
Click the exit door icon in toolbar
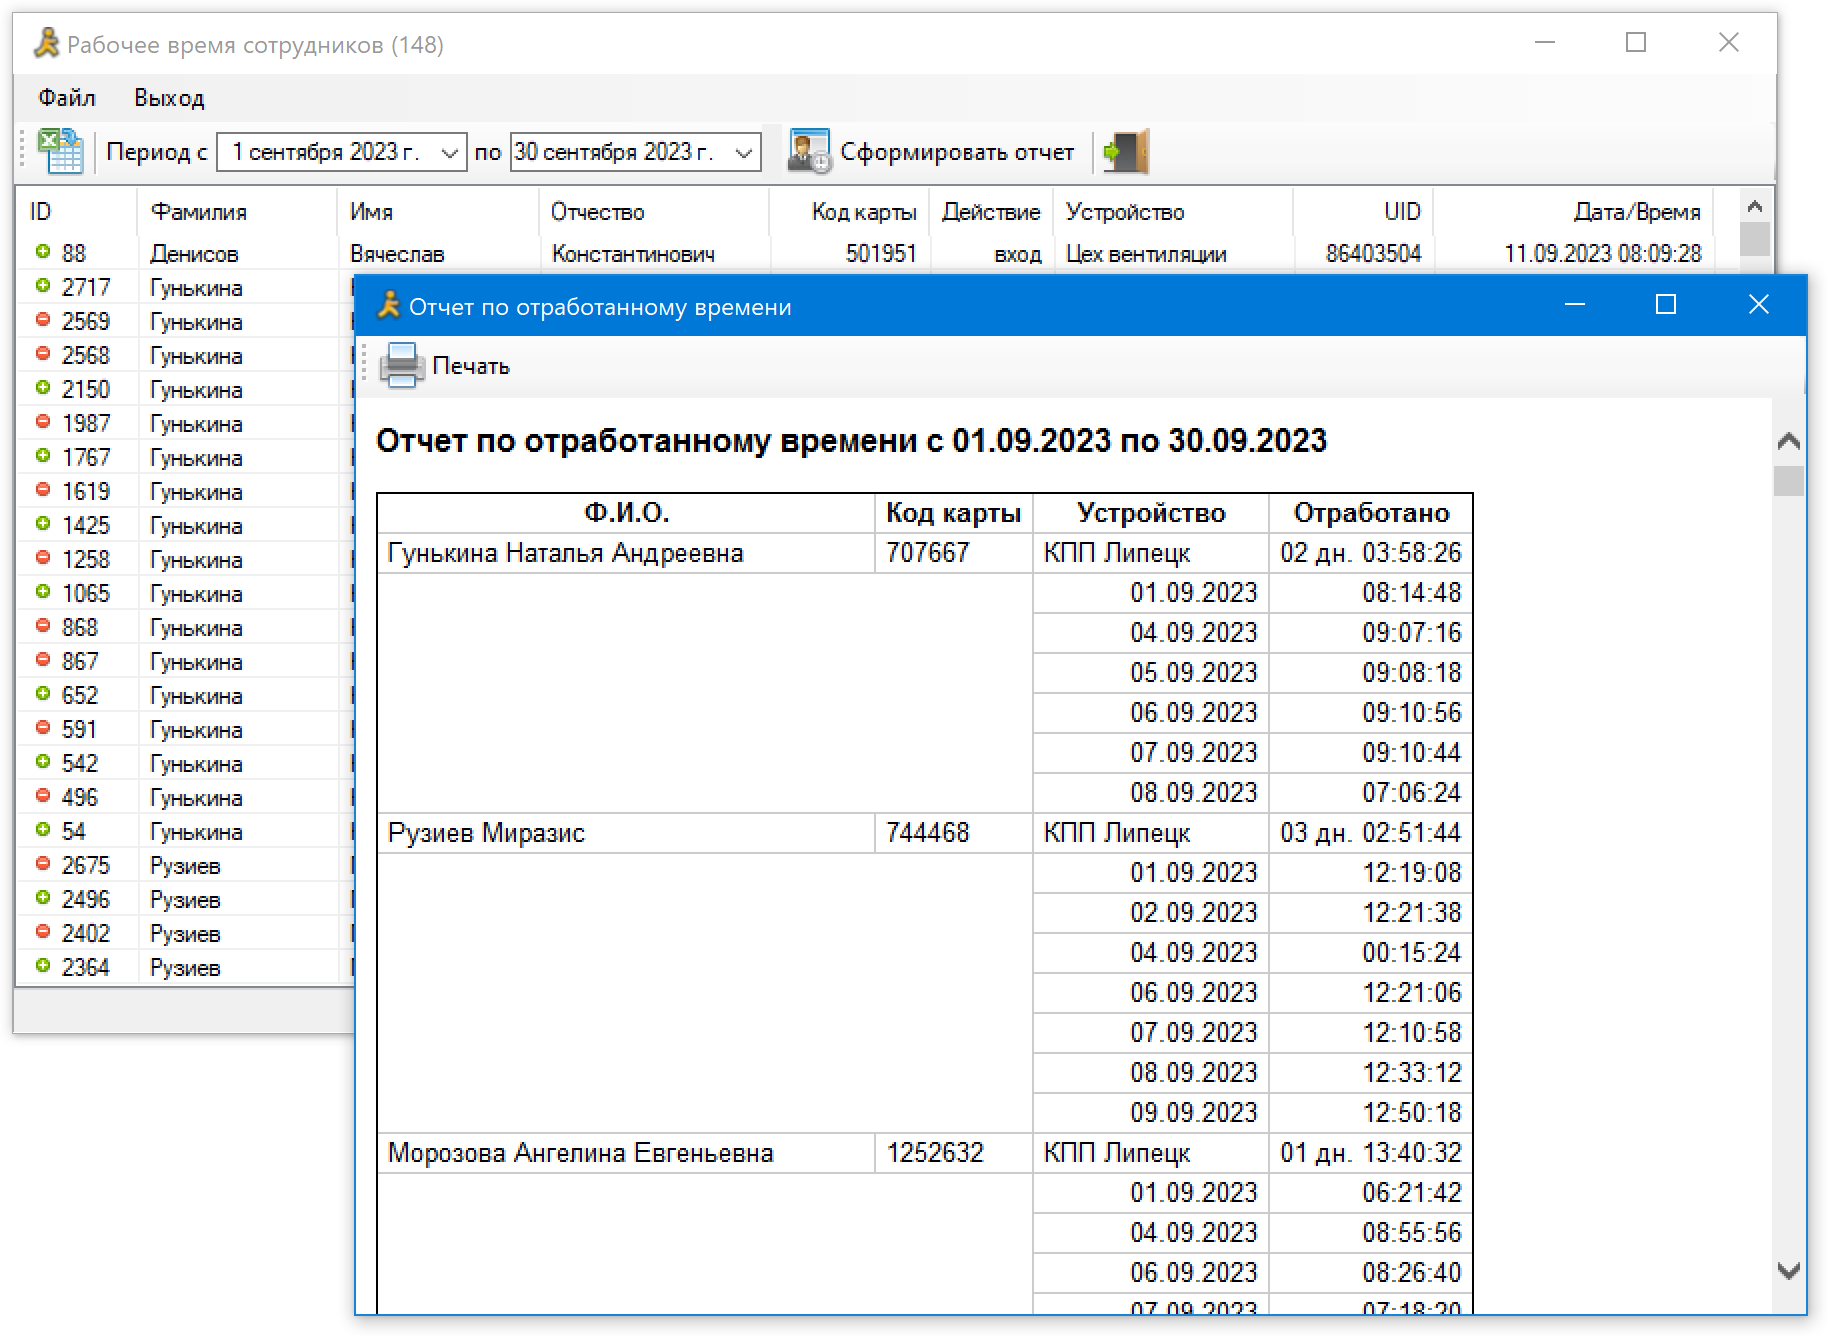(1126, 152)
